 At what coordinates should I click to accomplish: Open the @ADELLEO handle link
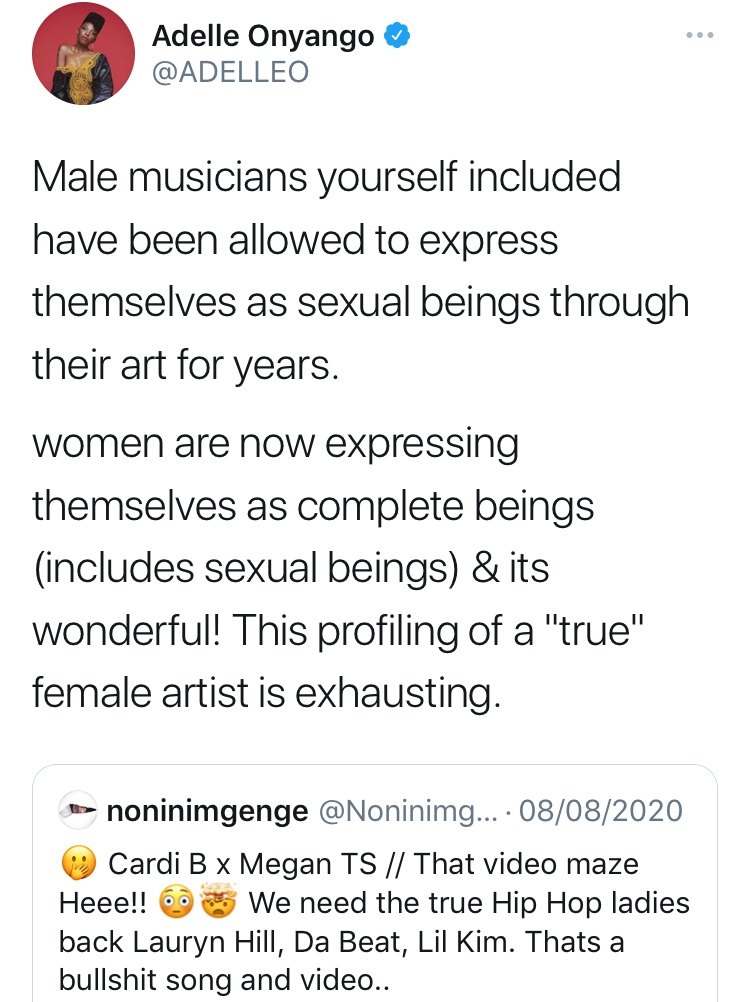230,72
